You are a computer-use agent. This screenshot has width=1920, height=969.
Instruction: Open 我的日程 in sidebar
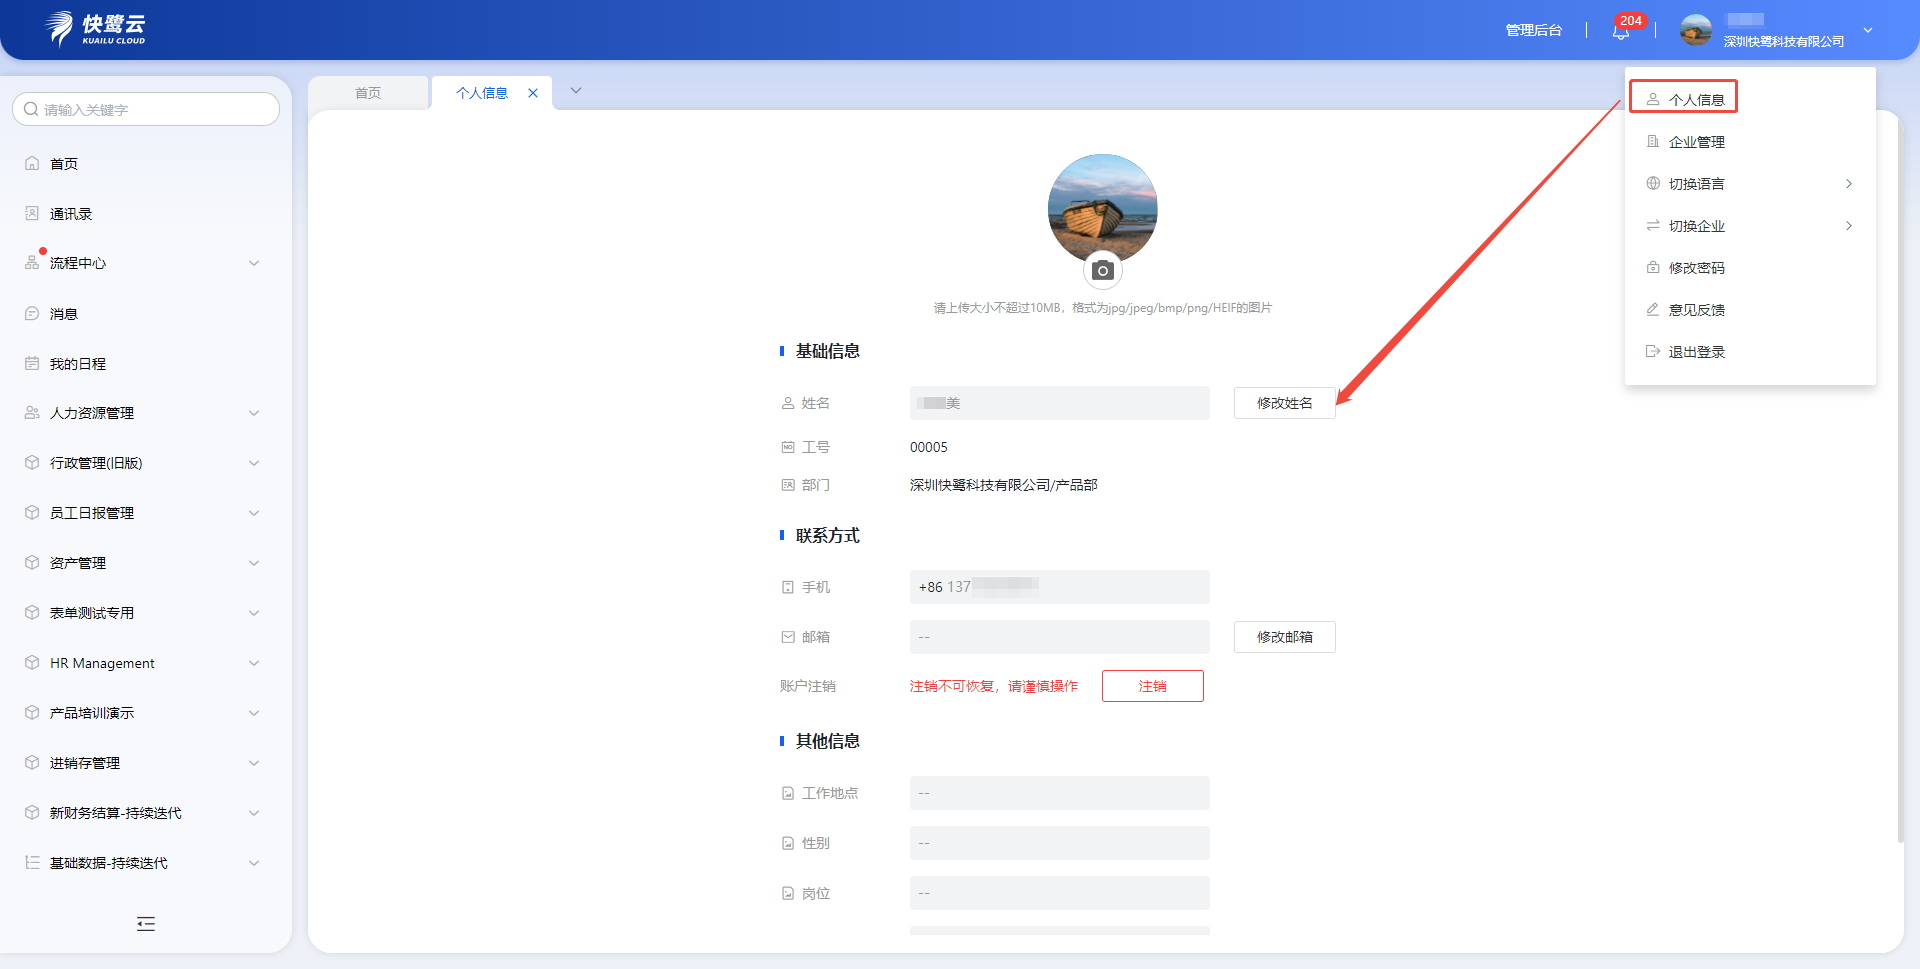tap(78, 364)
